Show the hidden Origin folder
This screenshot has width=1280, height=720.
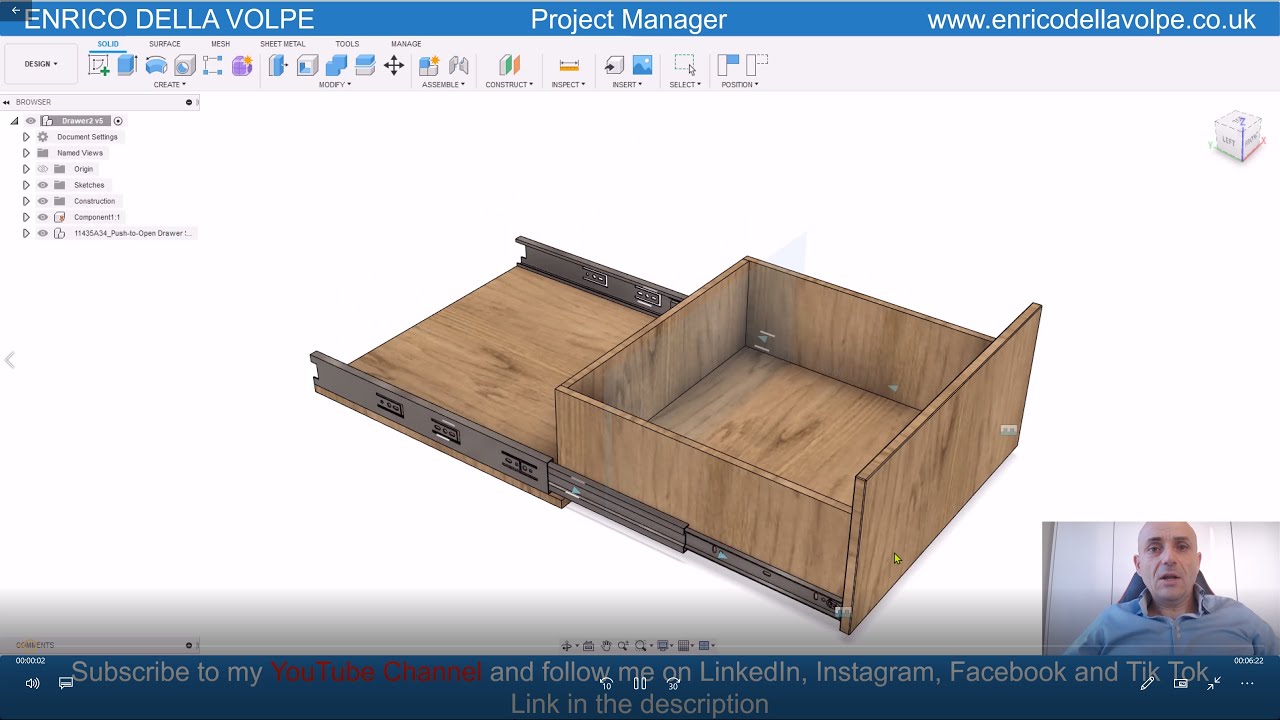(43, 169)
